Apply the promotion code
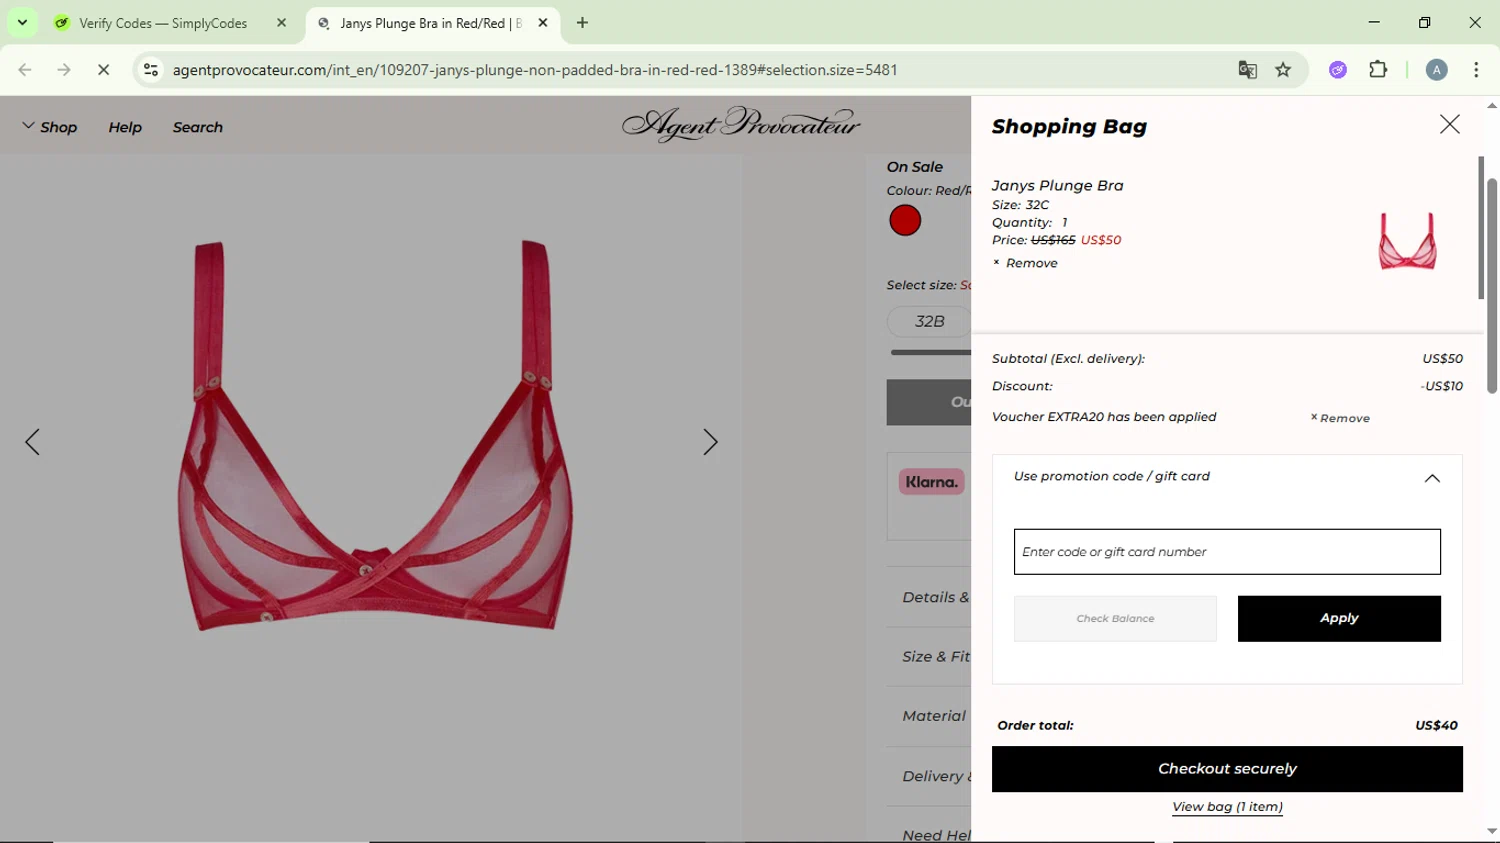 point(1339,619)
